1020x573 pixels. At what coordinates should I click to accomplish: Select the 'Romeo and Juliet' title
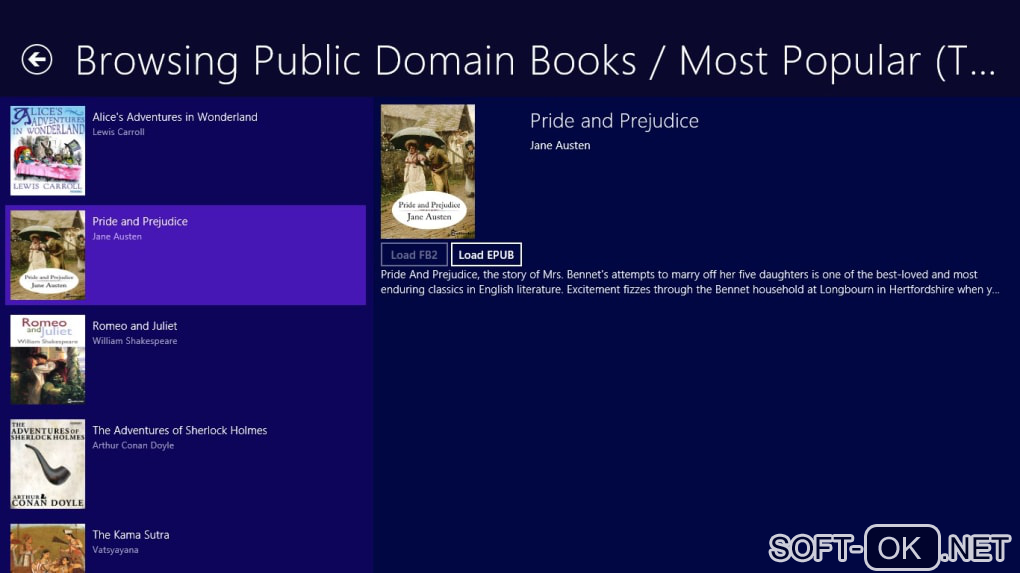pyautogui.click(x=135, y=326)
